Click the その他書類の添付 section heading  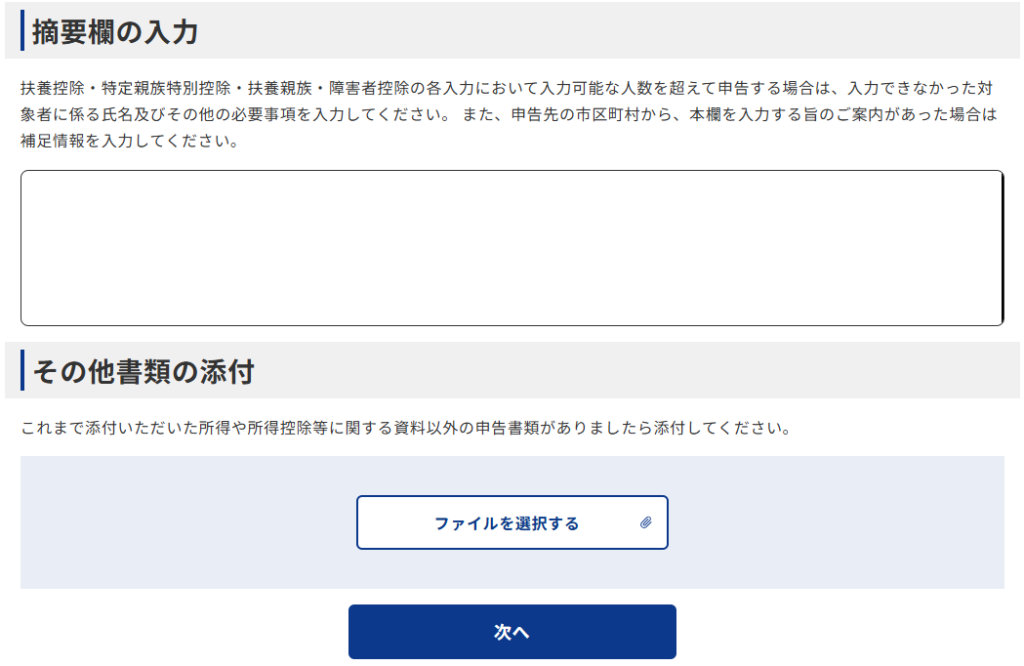pos(143,373)
